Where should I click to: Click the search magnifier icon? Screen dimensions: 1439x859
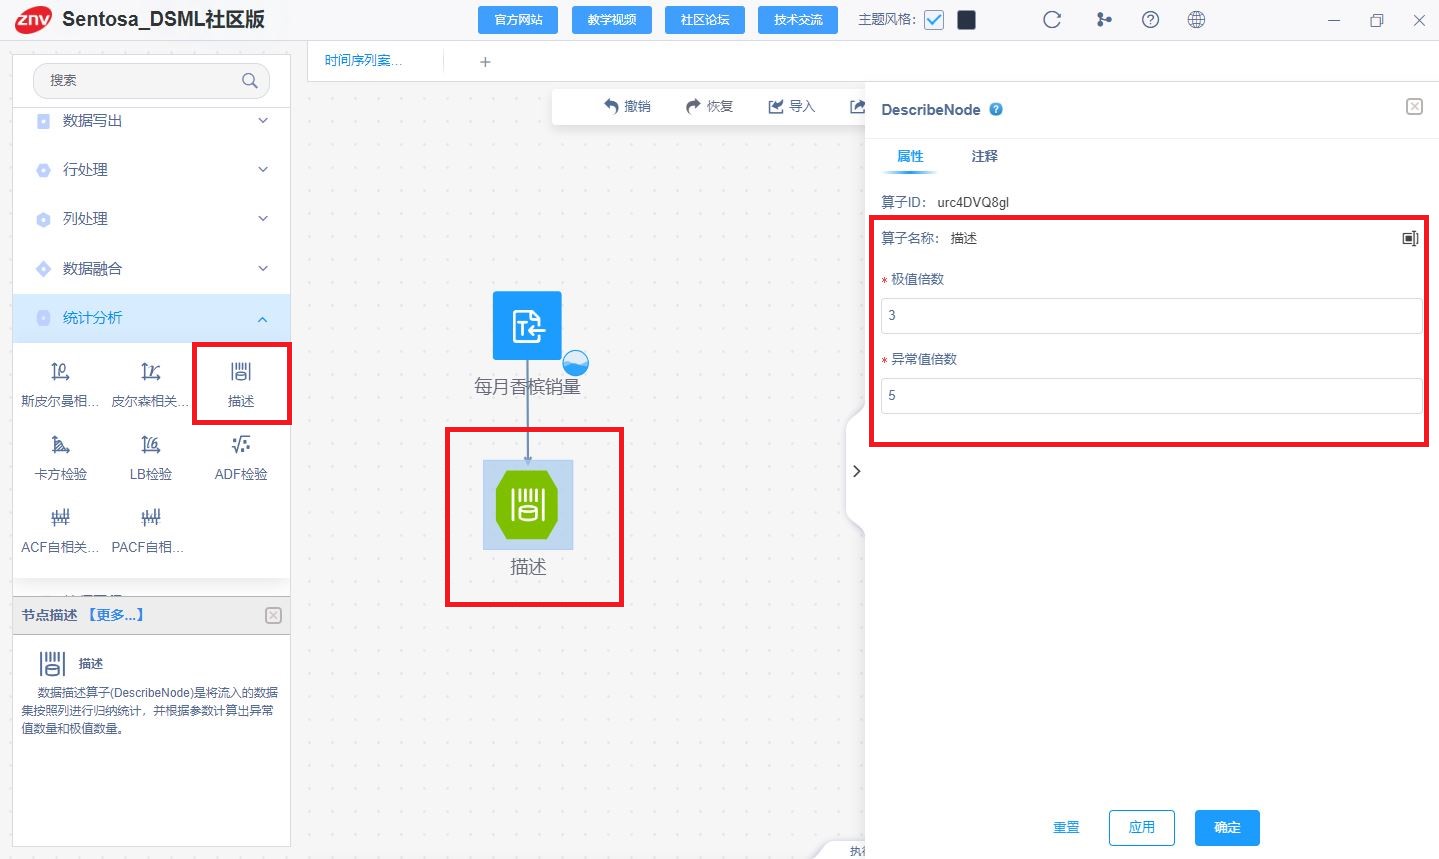point(250,81)
